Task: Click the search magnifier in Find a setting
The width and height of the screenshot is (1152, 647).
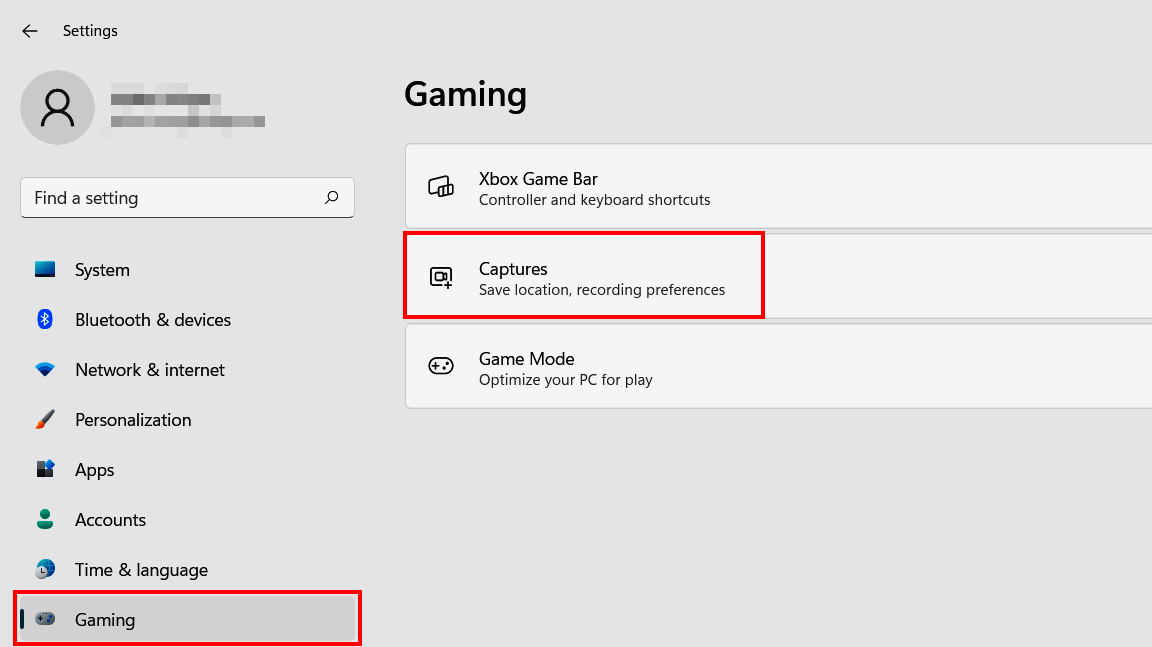Action: point(331,197)
